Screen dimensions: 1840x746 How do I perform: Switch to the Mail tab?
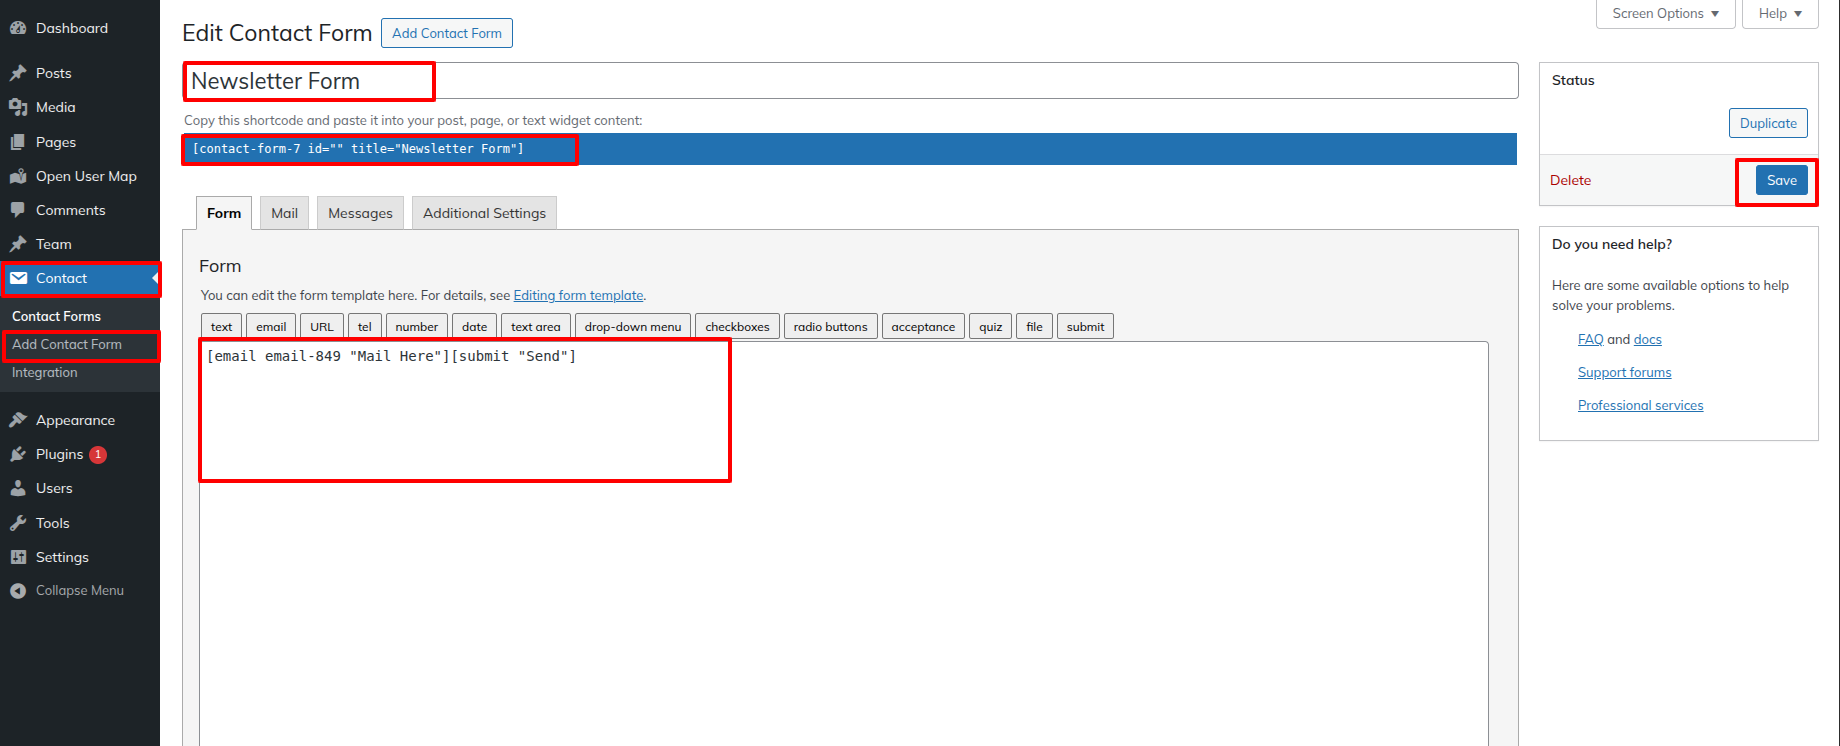[284, 213]
